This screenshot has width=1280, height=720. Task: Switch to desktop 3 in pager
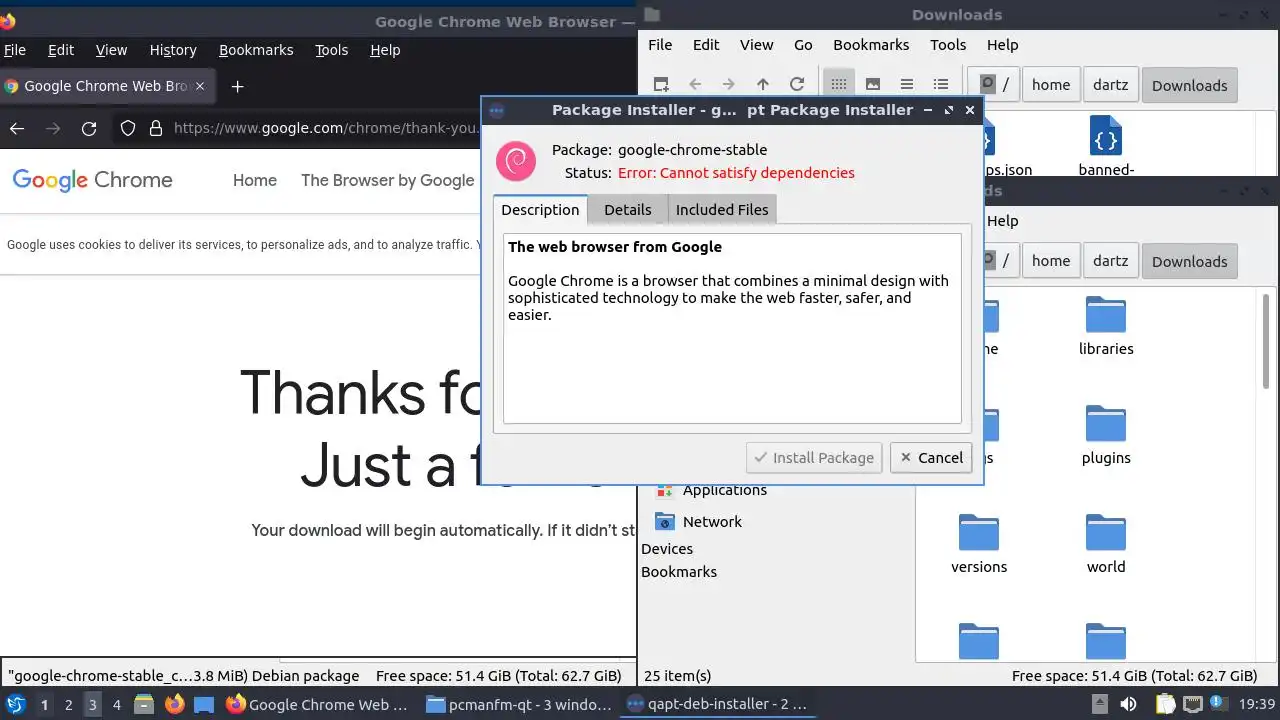point(92,704)
